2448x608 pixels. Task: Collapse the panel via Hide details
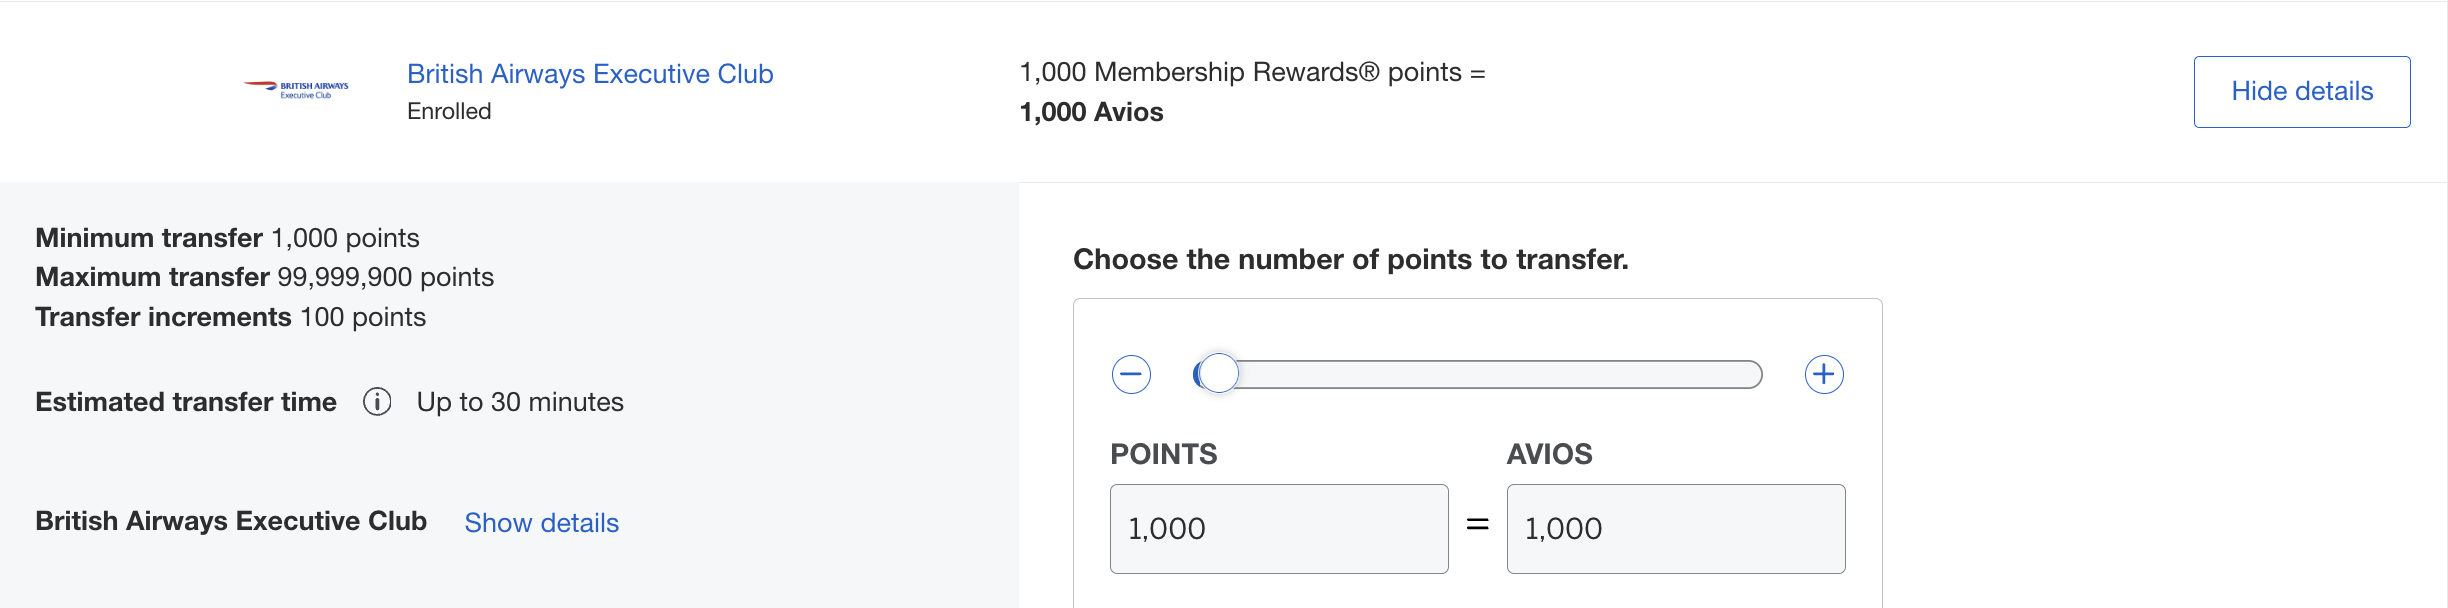point(2301,91)
